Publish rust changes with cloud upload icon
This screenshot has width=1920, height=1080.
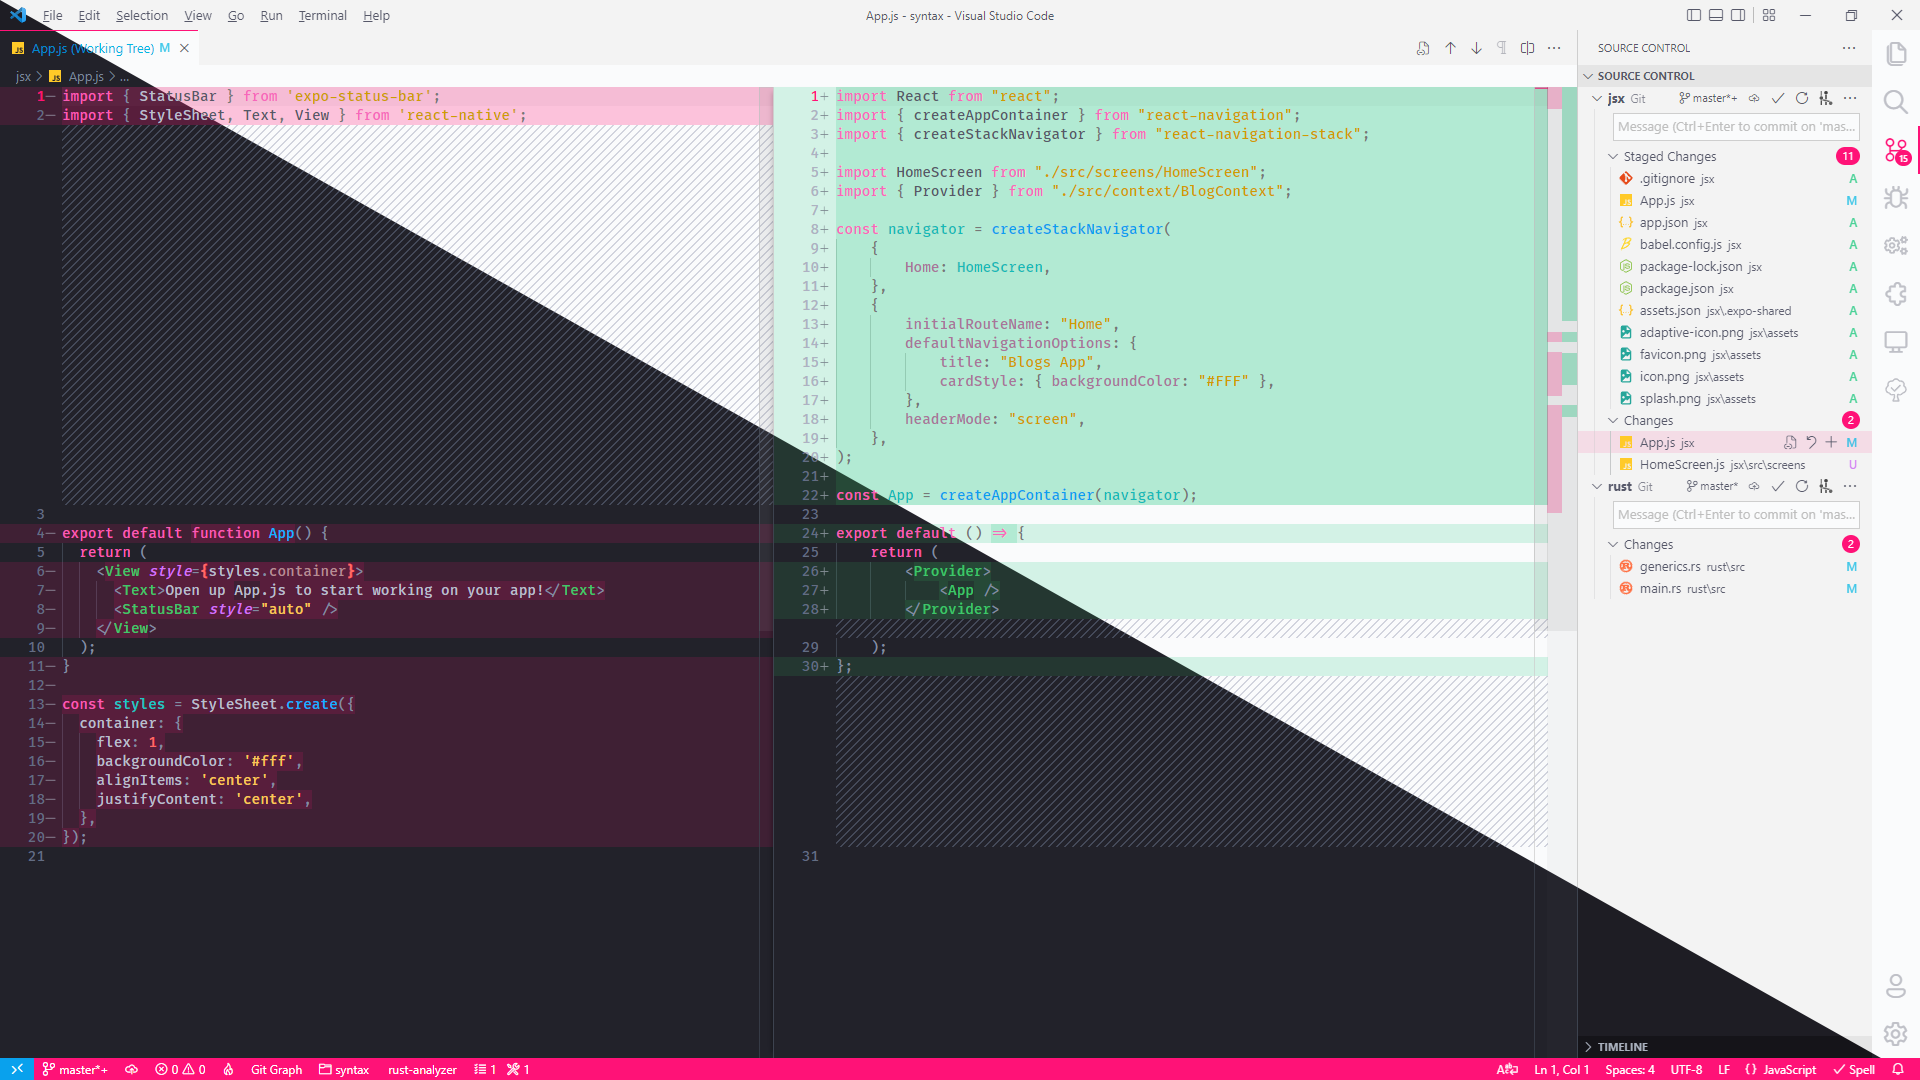click(1754, 486)
